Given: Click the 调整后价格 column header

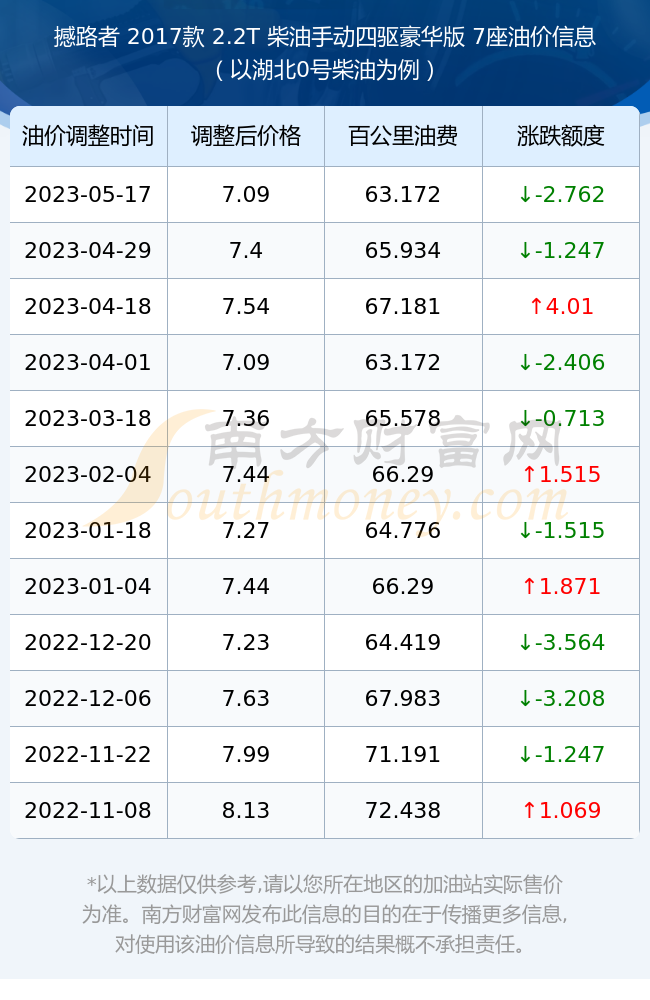Looking at the screenshot, I should pos(246,136).
